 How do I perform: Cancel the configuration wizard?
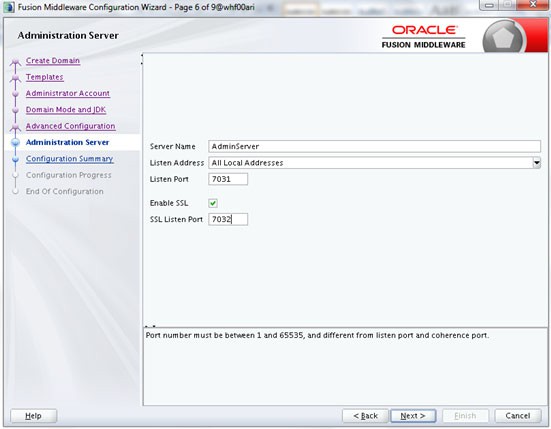point(518,416)
